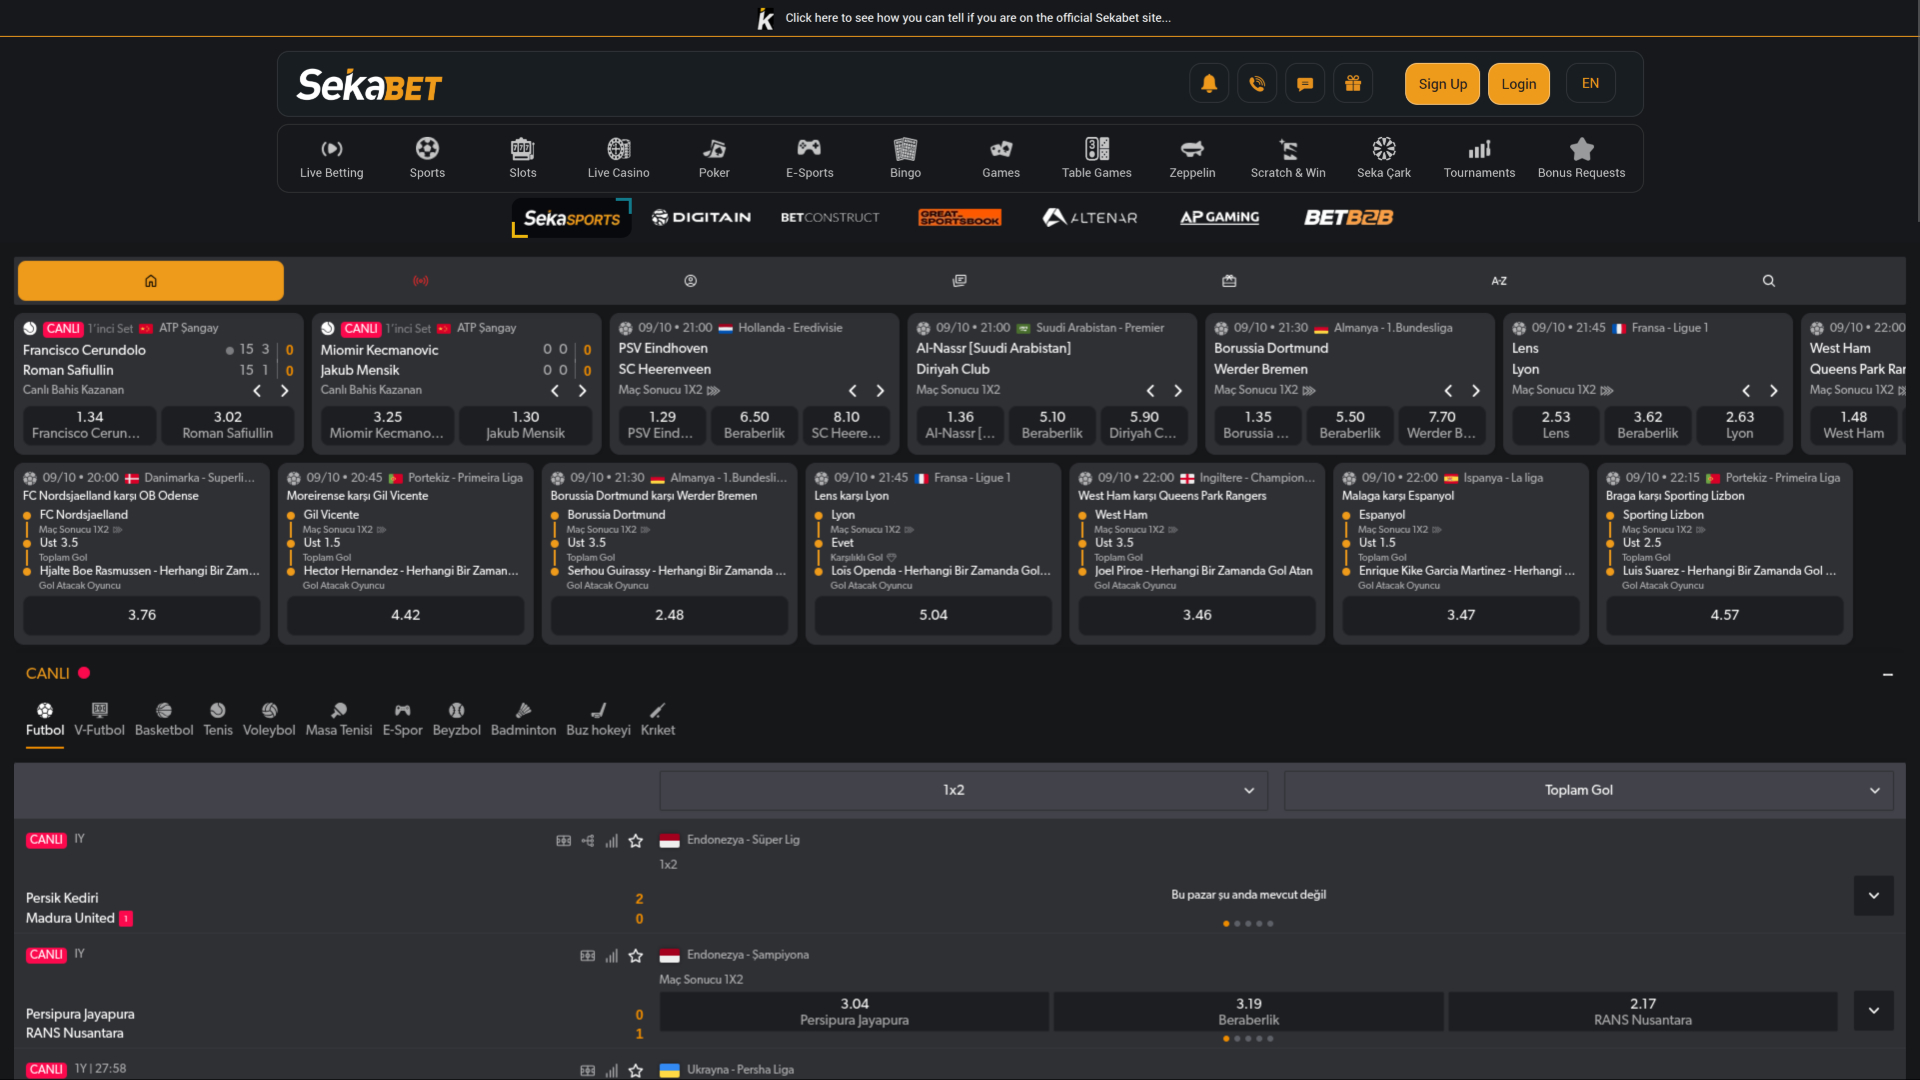Viewport: 1920px width, 1080px height.
Task: Open Seka Çark wheel
Action: coord(1384,159)
